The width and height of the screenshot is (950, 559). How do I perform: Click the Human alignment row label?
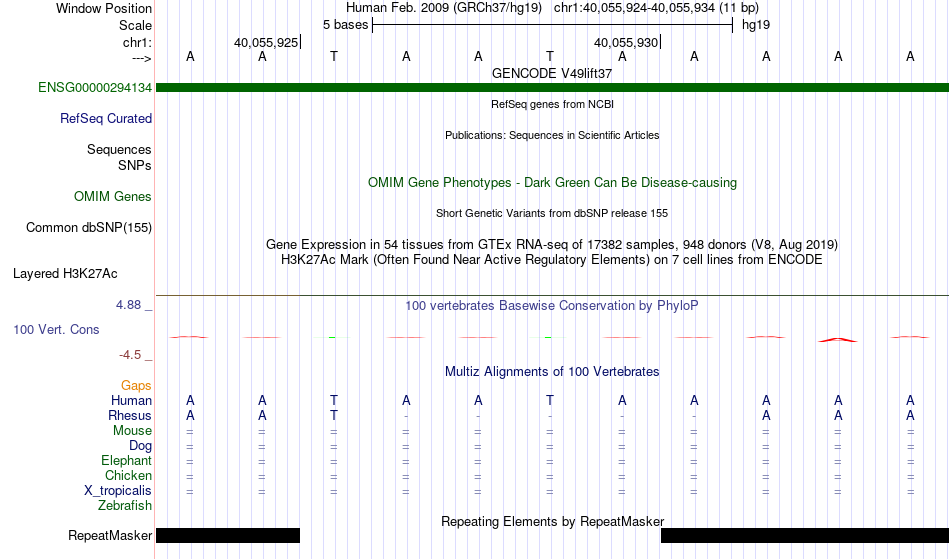point(131,401)
